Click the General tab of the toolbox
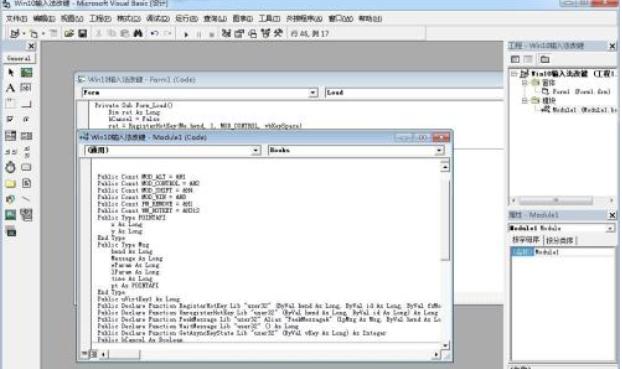 click(19, 58)
